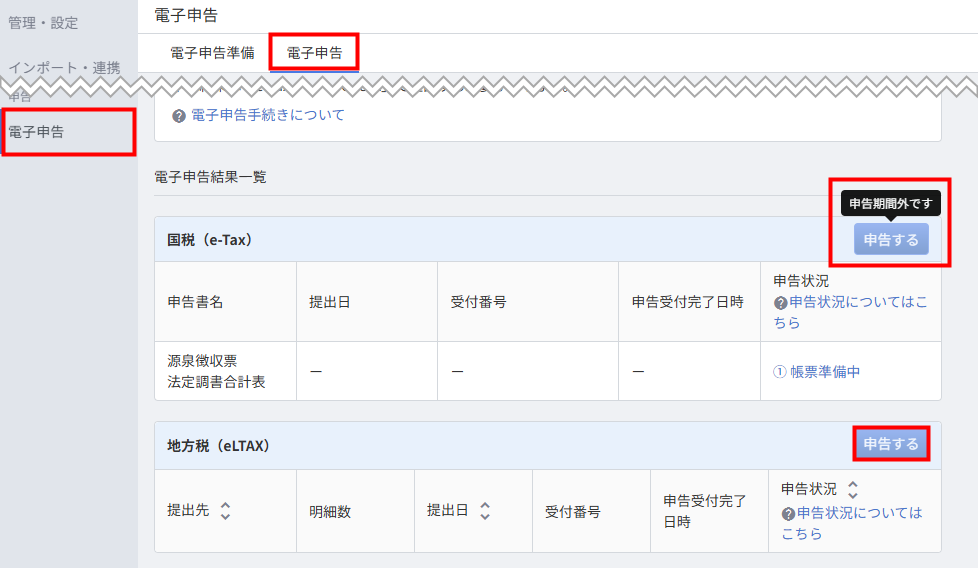Click the 明細数 column header
This screenshot has height=568, width=978.
click(x=330, y=511)
